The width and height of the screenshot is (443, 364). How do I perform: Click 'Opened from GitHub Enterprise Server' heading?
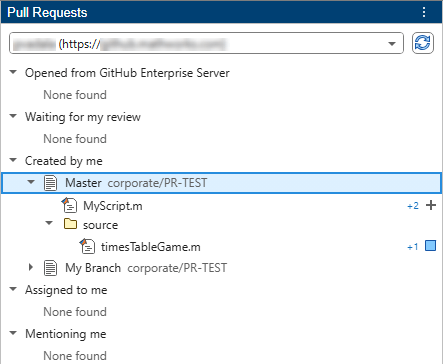(x=127, y=73)
